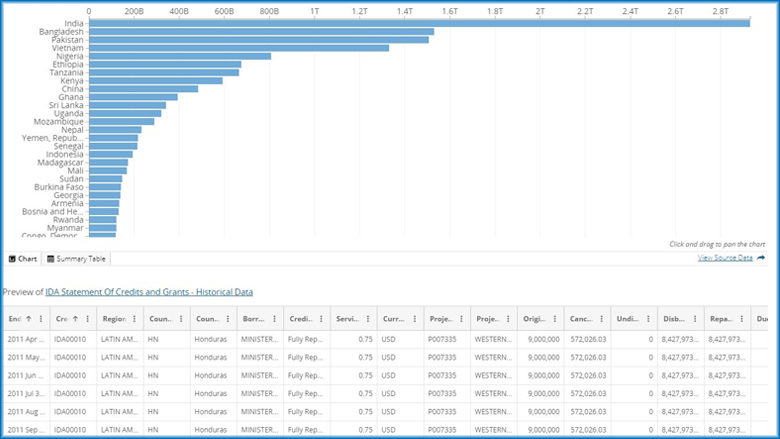
Task: Click the '2011 Jun' cell
Action: pyautogui.click(x=26, y=375)
